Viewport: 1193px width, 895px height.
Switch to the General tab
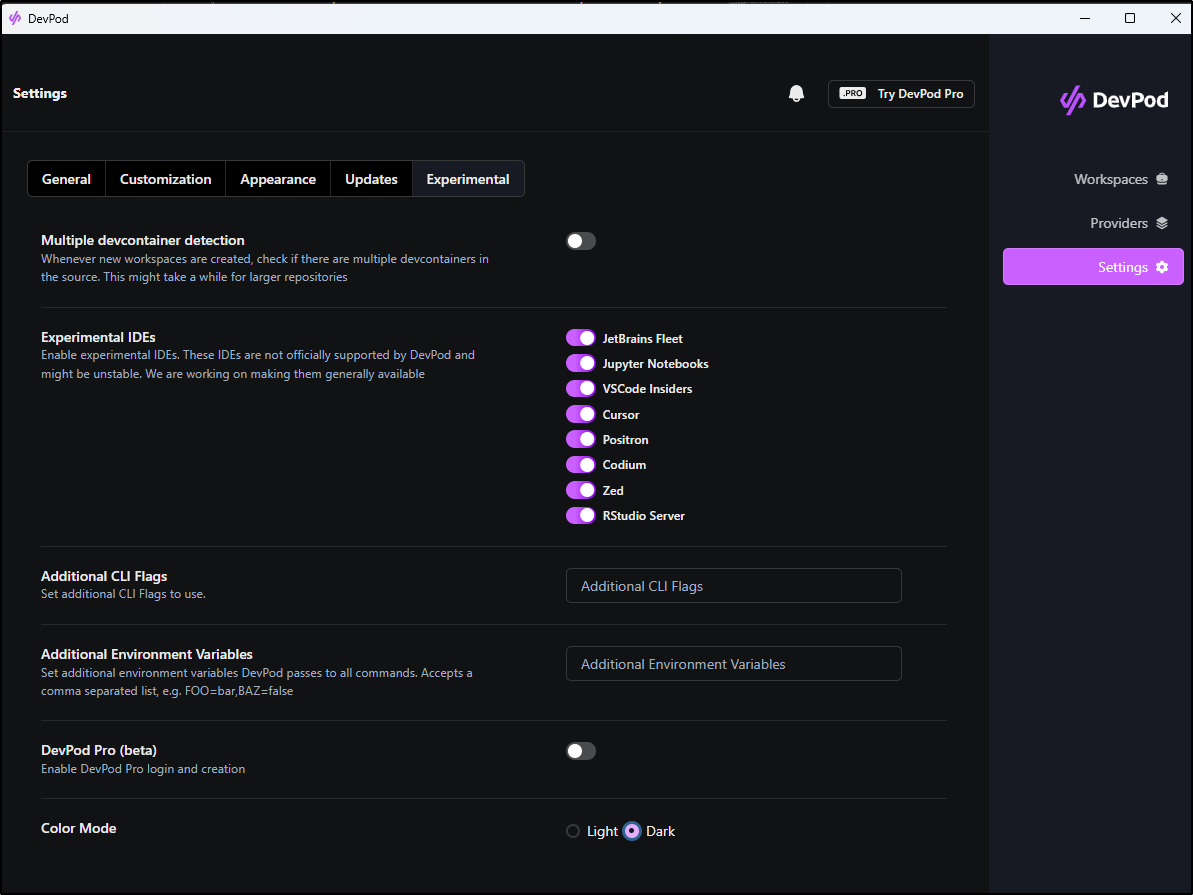66,179
